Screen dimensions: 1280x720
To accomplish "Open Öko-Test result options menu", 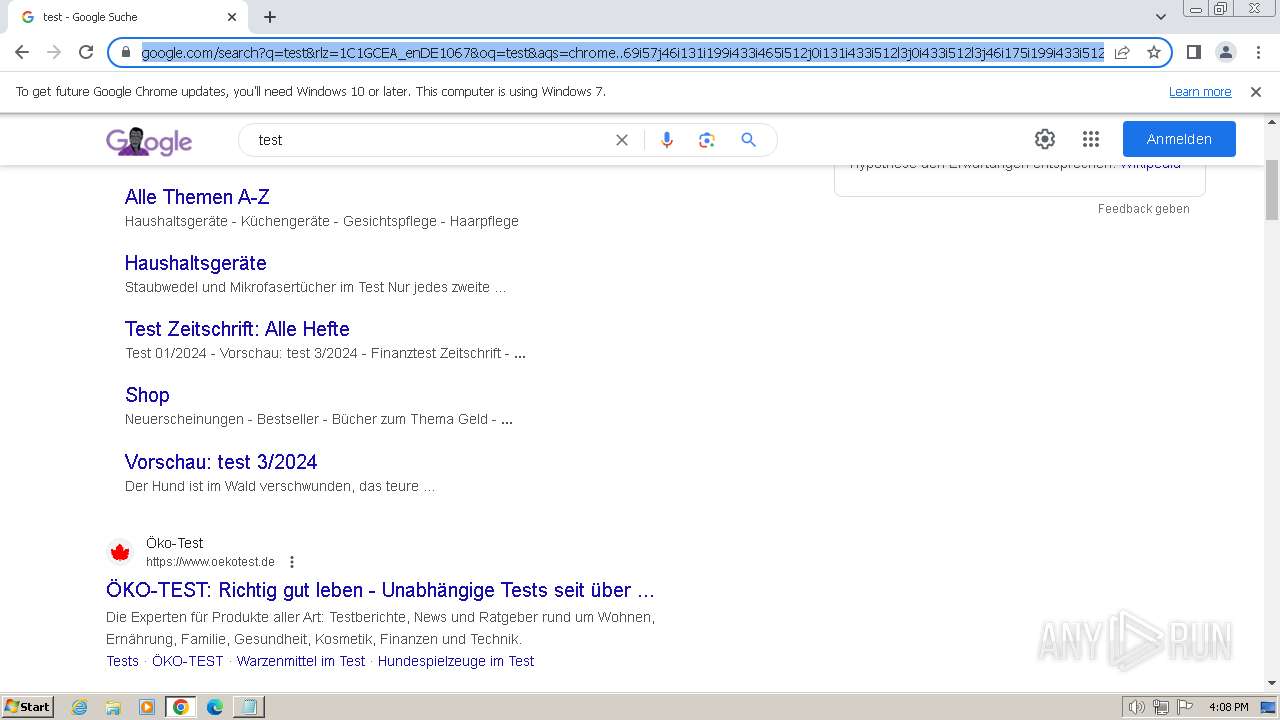I will point(292,562).
